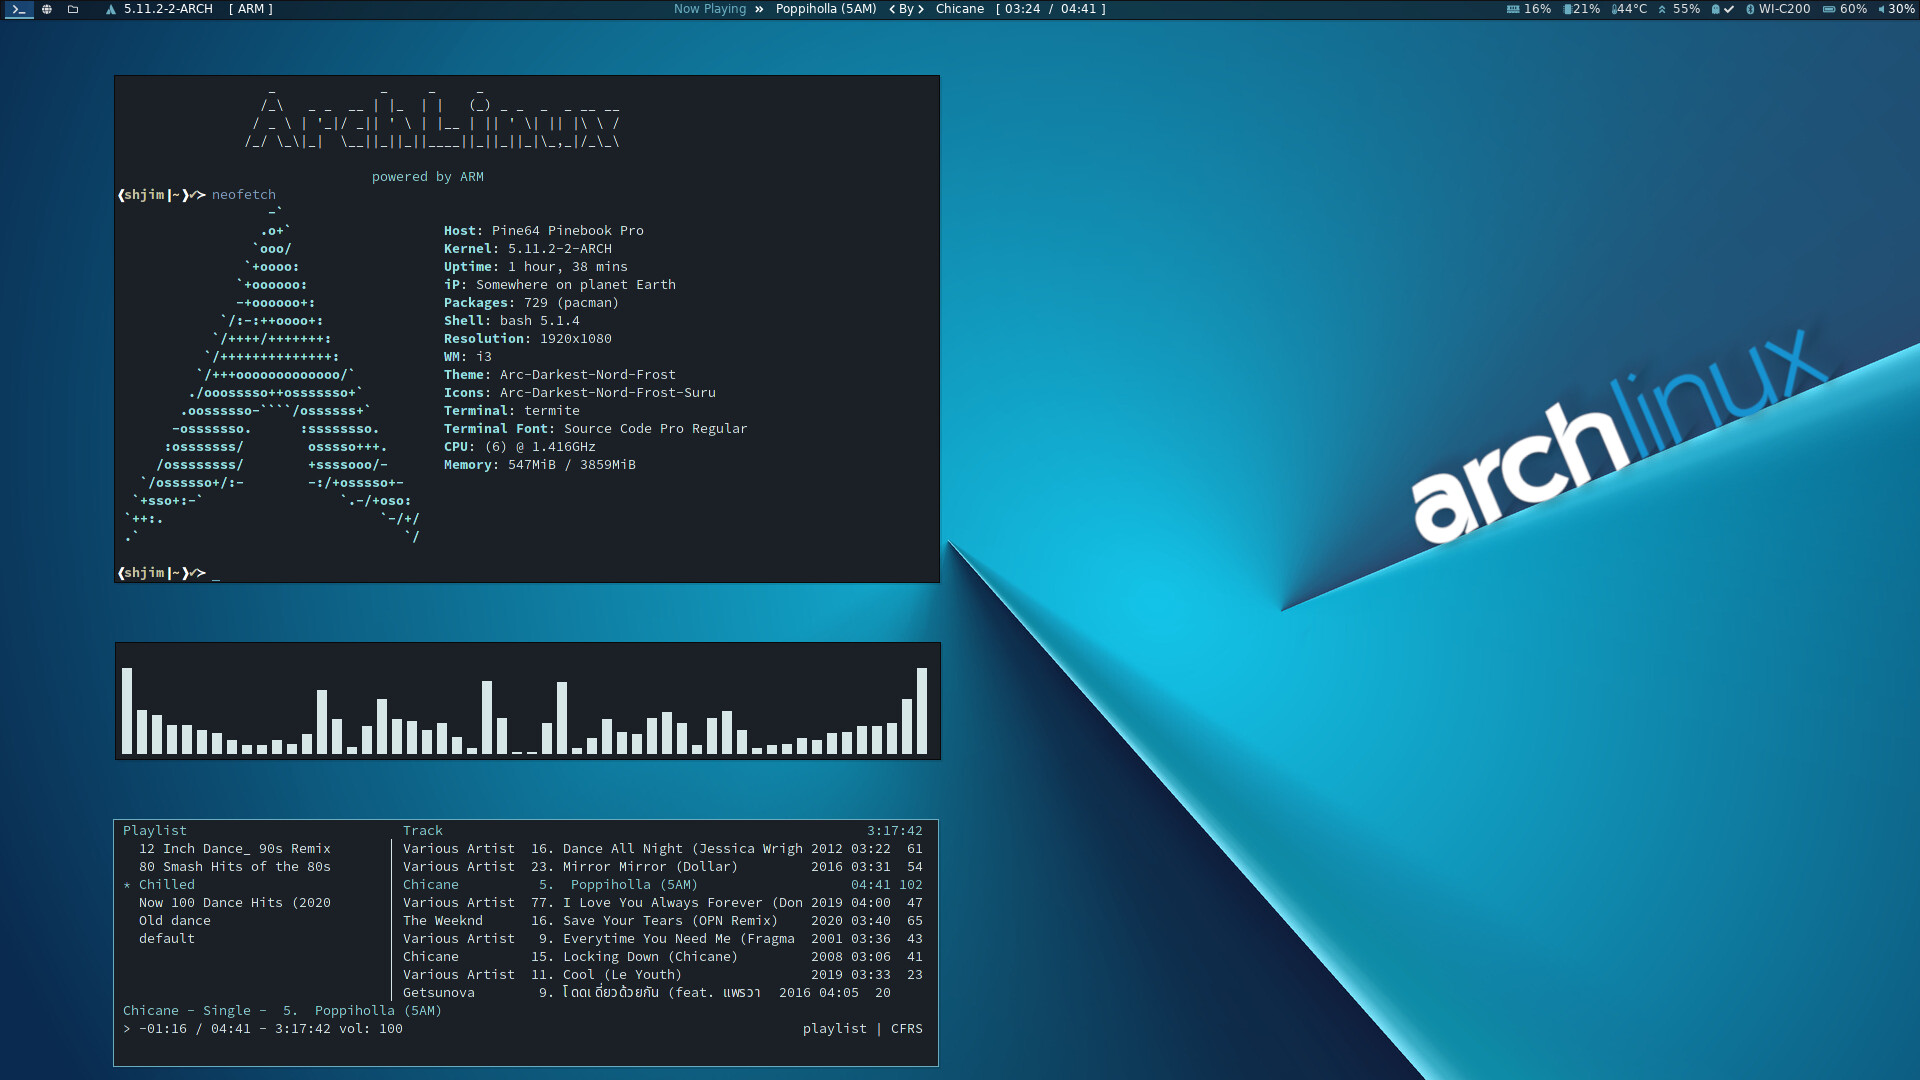1920x1080 pixels.
Task: Click the Memory: 547MiB / 3859MiB line
Action: (540, 465)
